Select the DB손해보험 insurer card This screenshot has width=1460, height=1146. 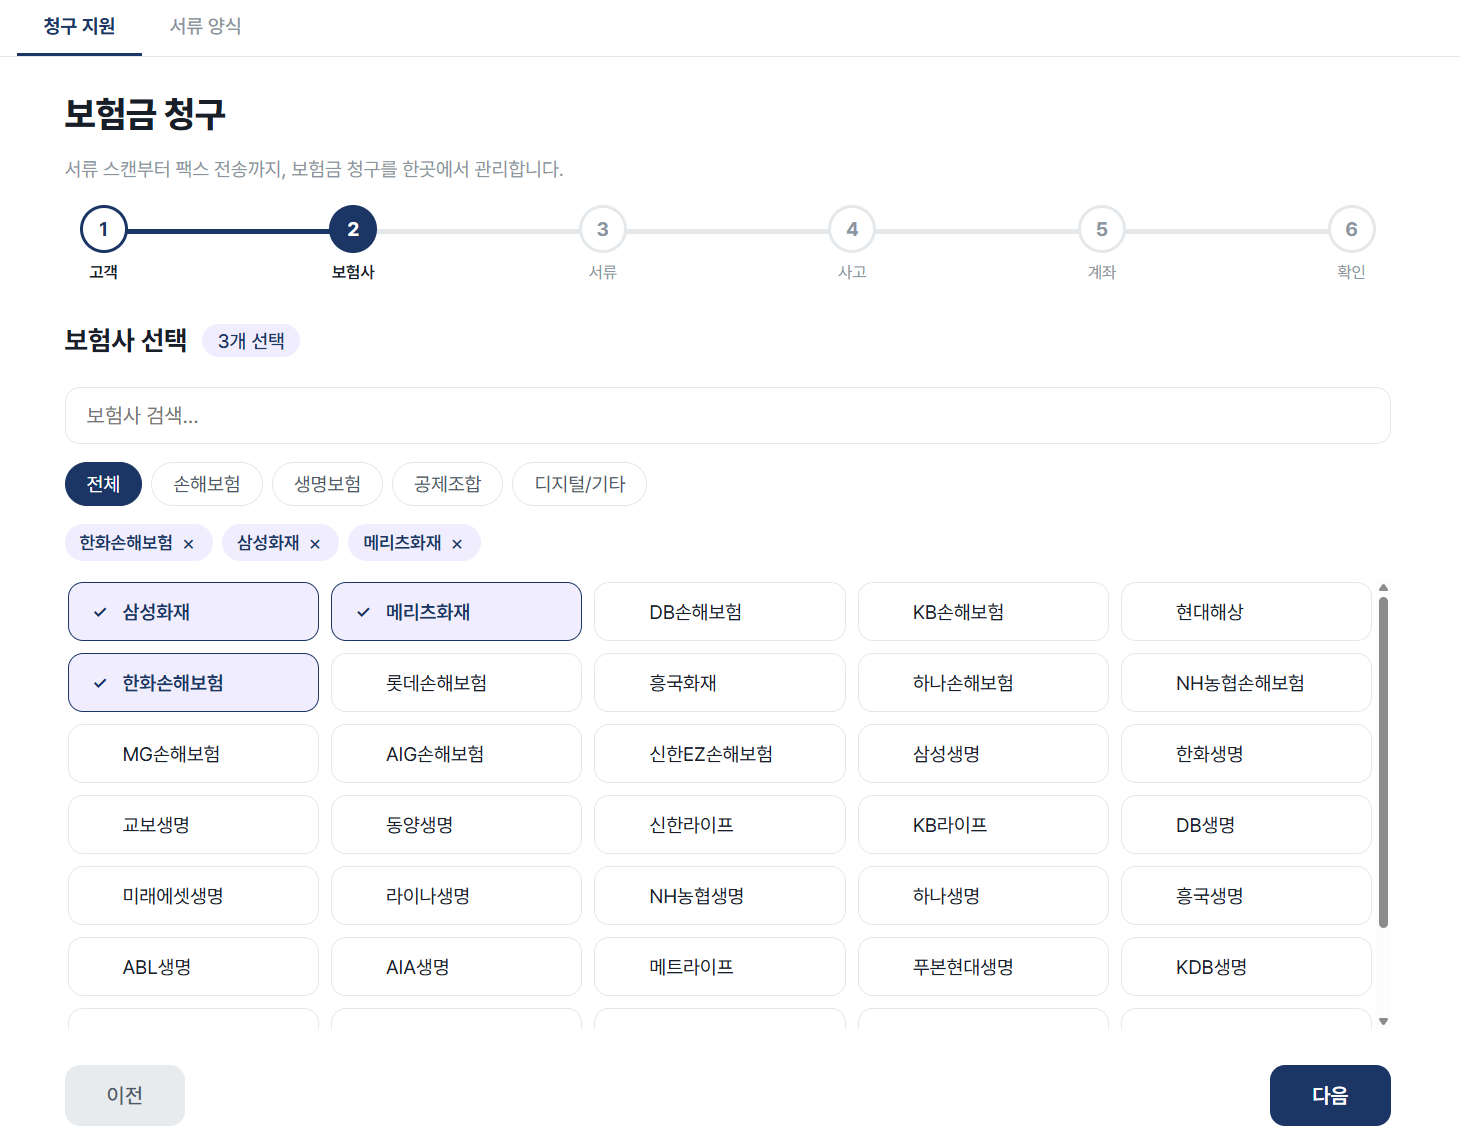pos(719,612)
